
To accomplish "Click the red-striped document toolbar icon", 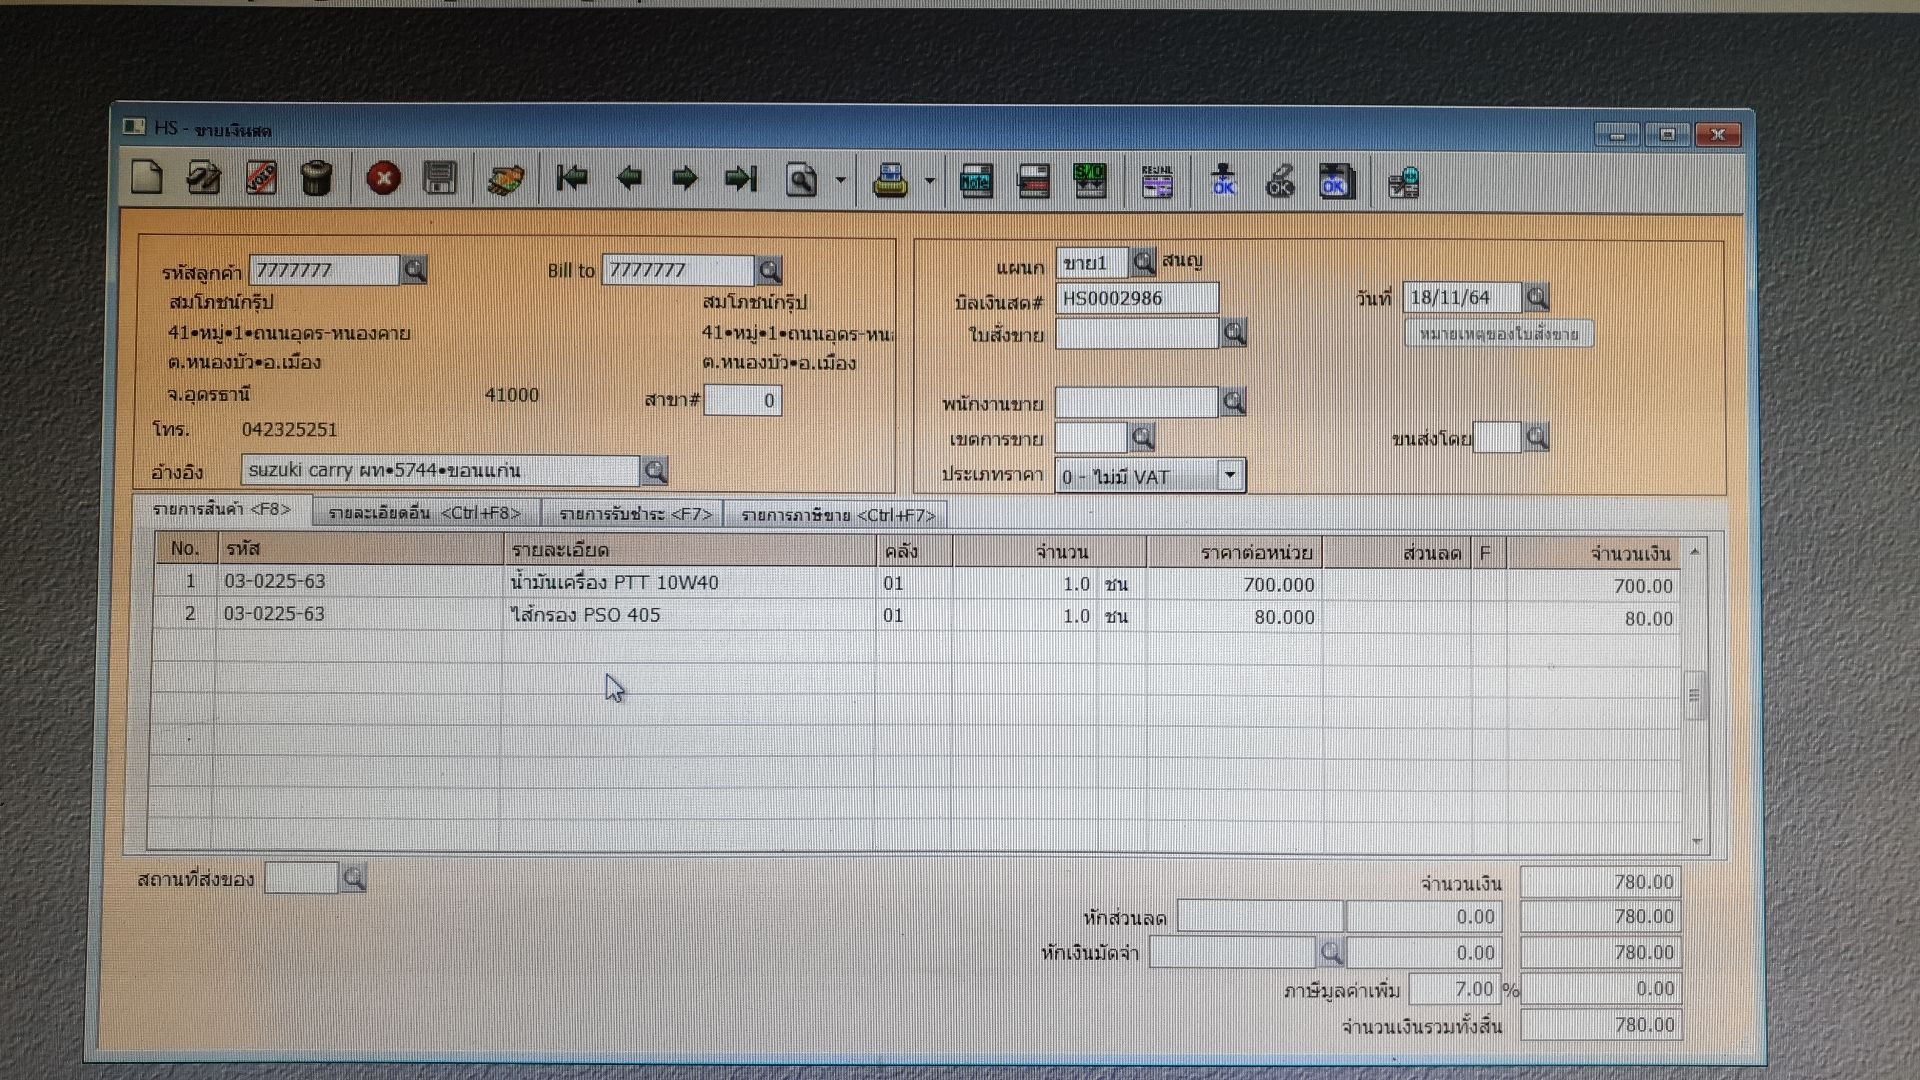I will click(1034, 181).
